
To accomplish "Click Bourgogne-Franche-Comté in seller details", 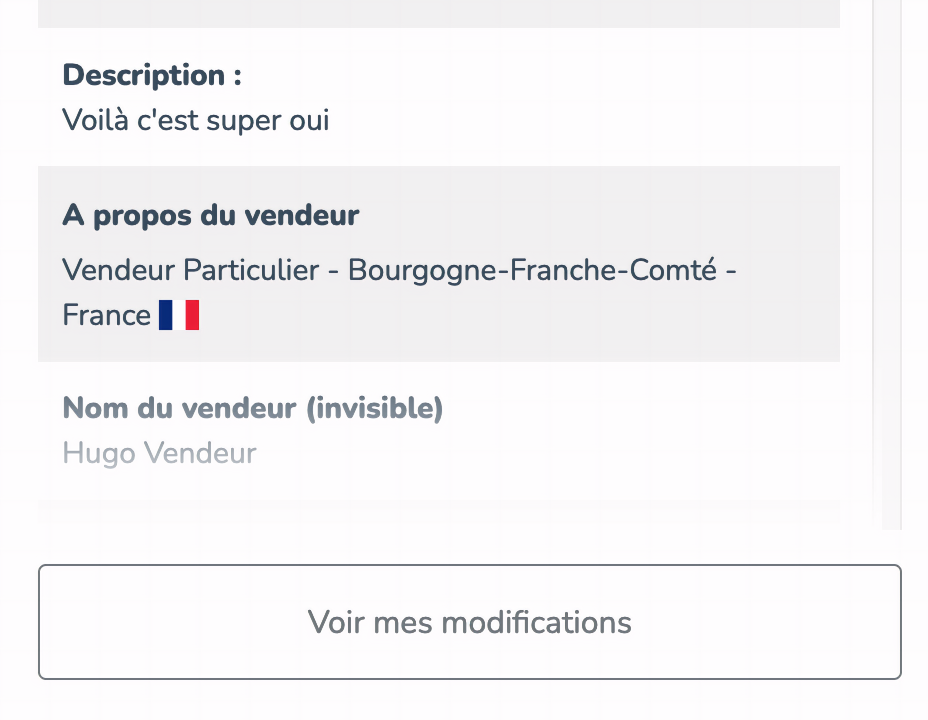I will (x=532, y=270).
